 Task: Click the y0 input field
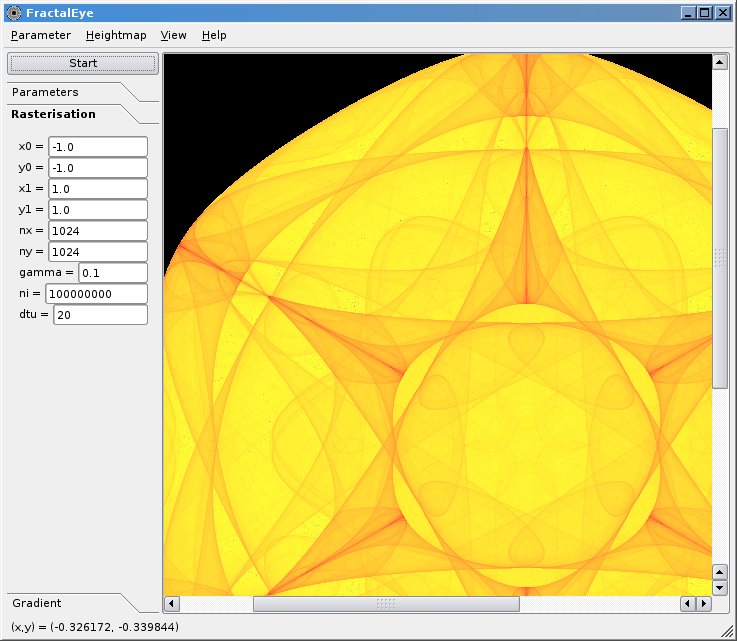(98, 168)
